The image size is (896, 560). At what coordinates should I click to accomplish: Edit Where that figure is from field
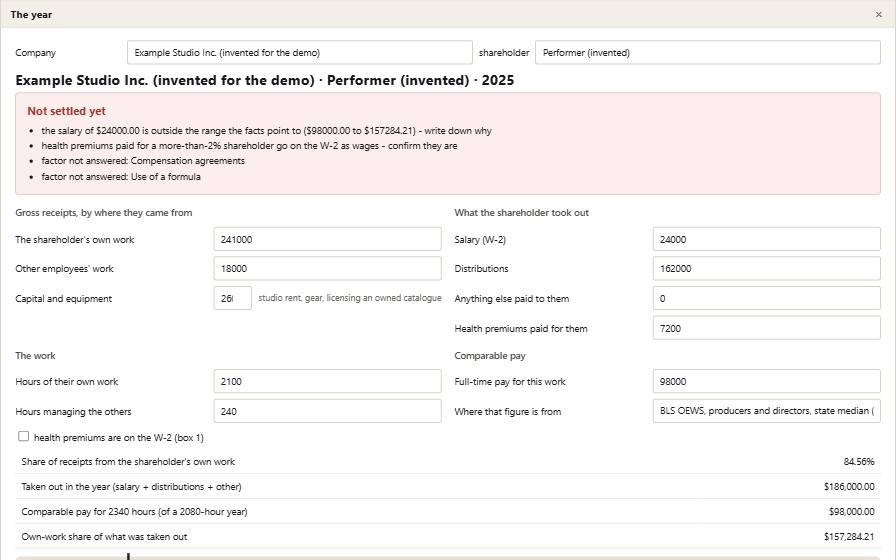pyautogui.click(x=766, y=411)
